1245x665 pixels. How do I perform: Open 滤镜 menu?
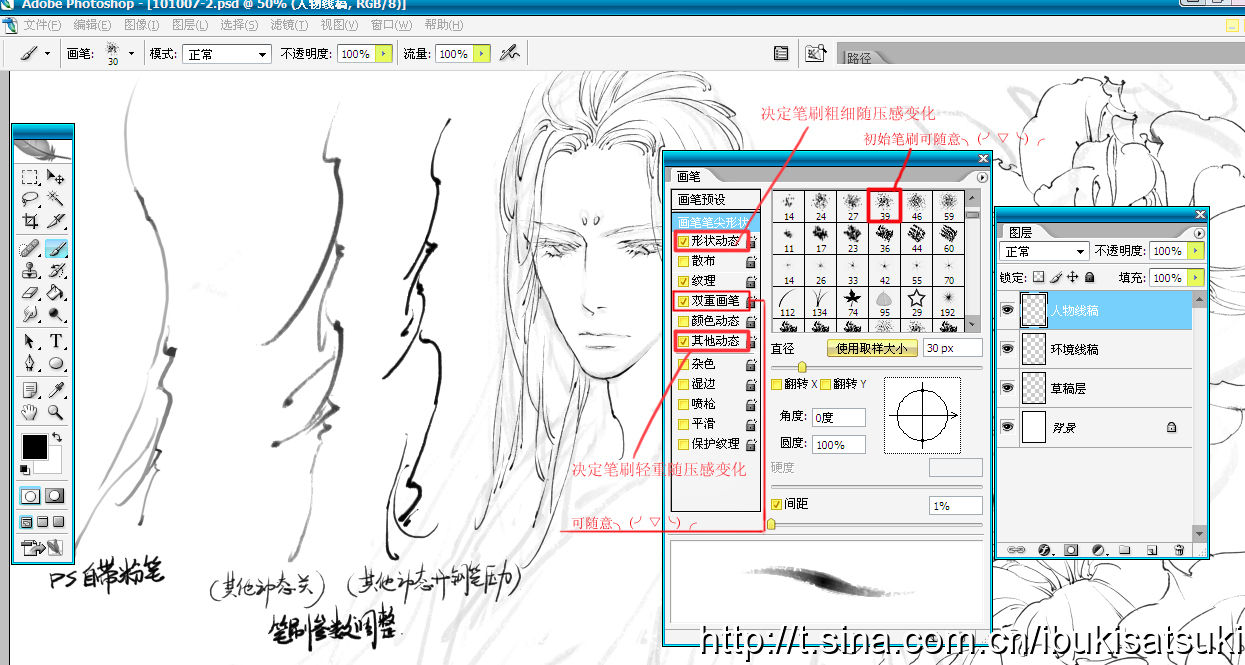point(289,25)
